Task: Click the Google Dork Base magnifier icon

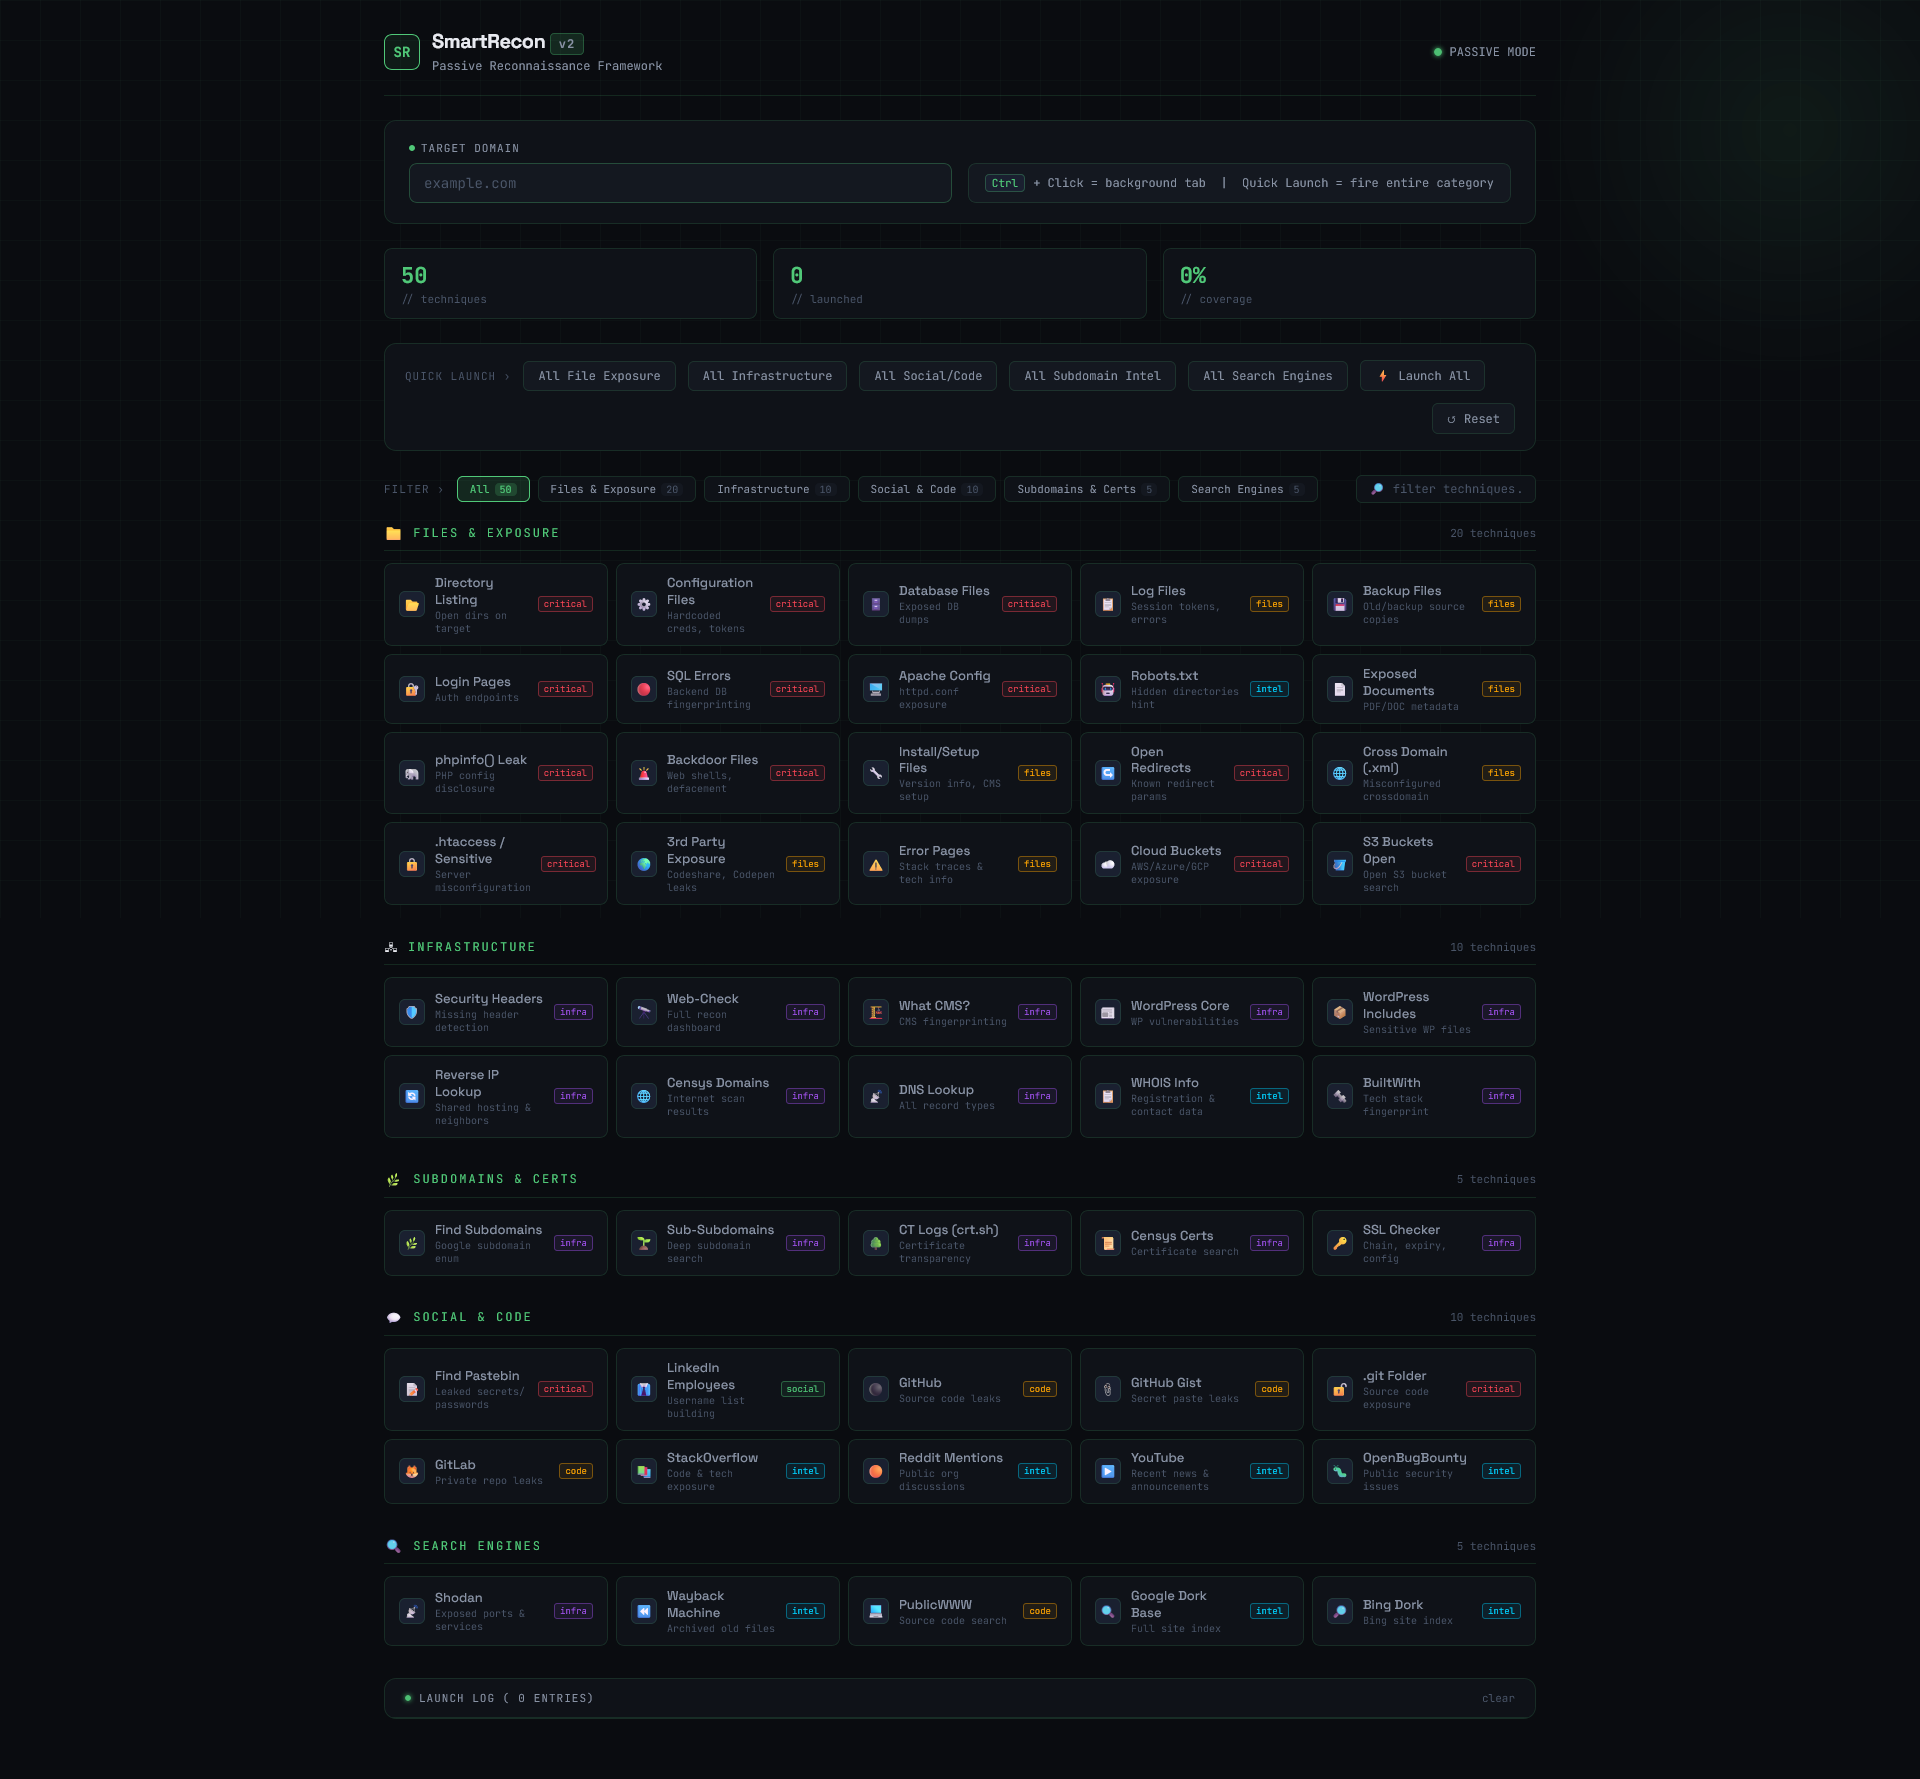Action: click(x=1108, y=1611)
